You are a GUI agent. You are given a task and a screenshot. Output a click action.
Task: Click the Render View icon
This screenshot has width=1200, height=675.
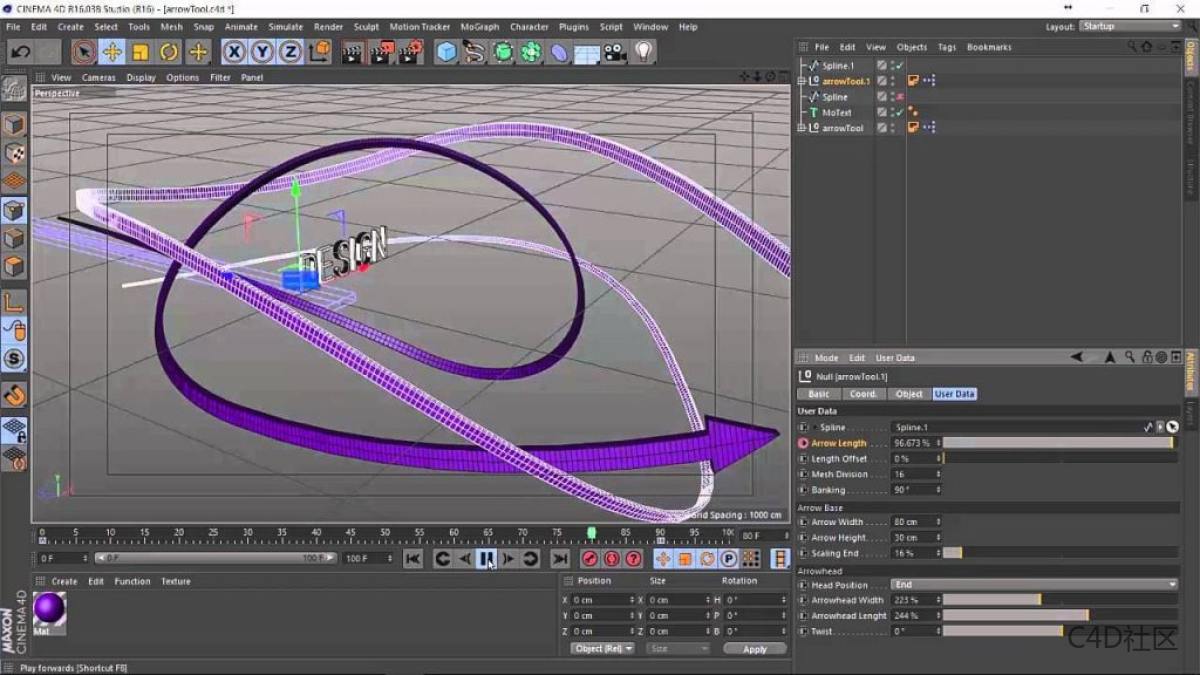pyautogui.click(x=351, y=52)
